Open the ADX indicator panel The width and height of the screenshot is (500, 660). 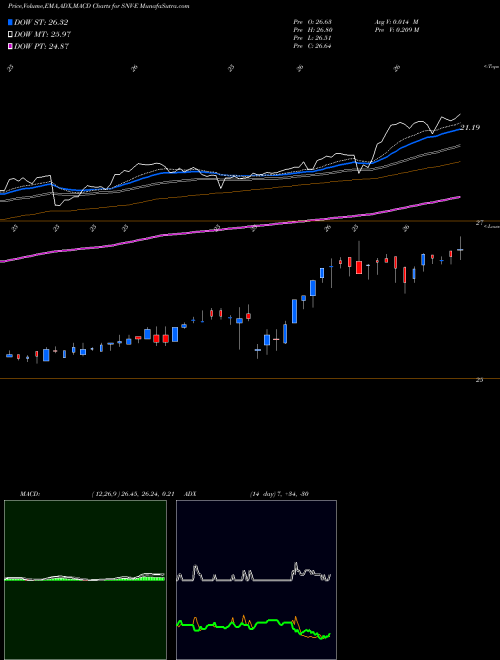point(256,580)
